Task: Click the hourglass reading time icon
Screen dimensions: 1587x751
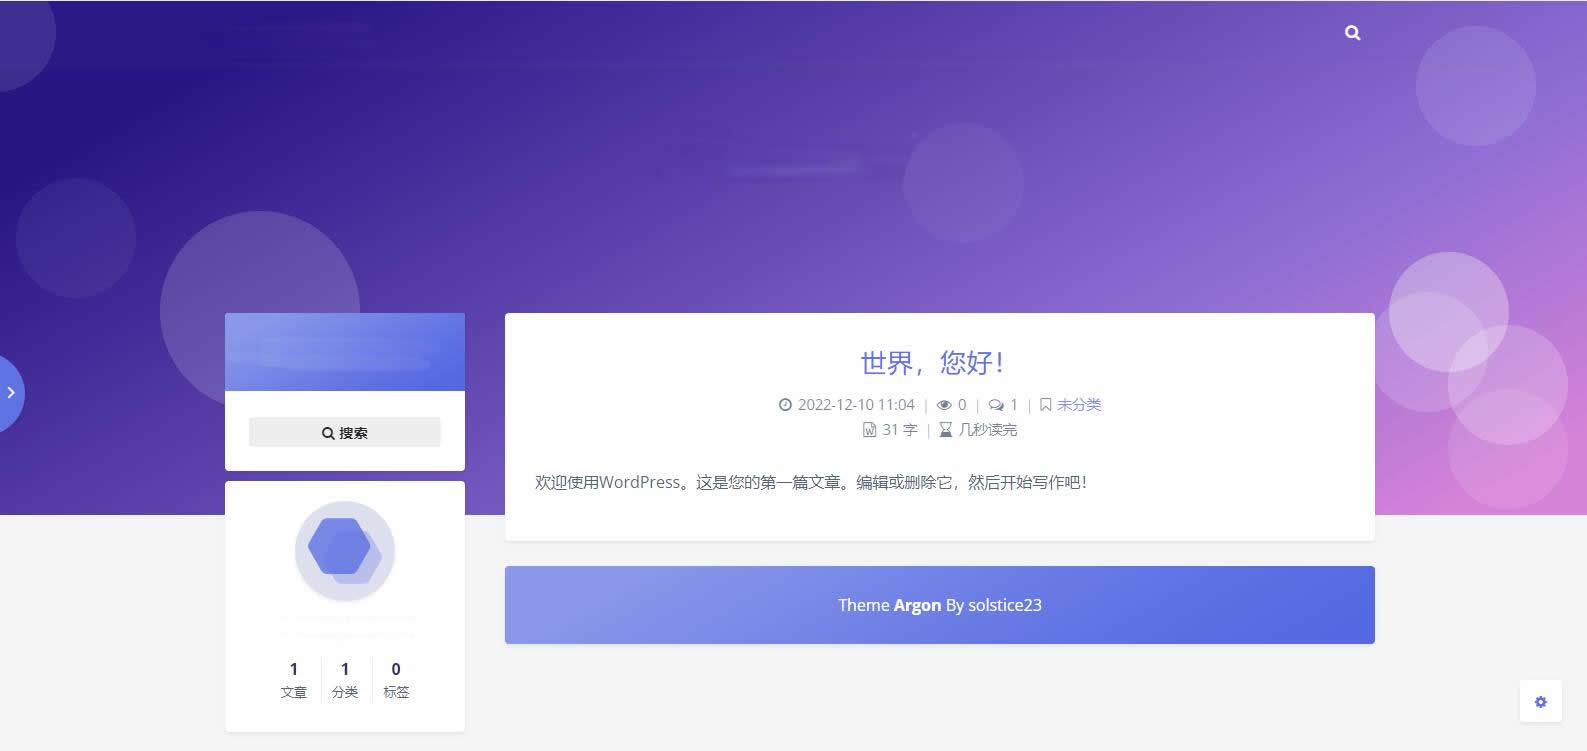Action: point(945,430)
